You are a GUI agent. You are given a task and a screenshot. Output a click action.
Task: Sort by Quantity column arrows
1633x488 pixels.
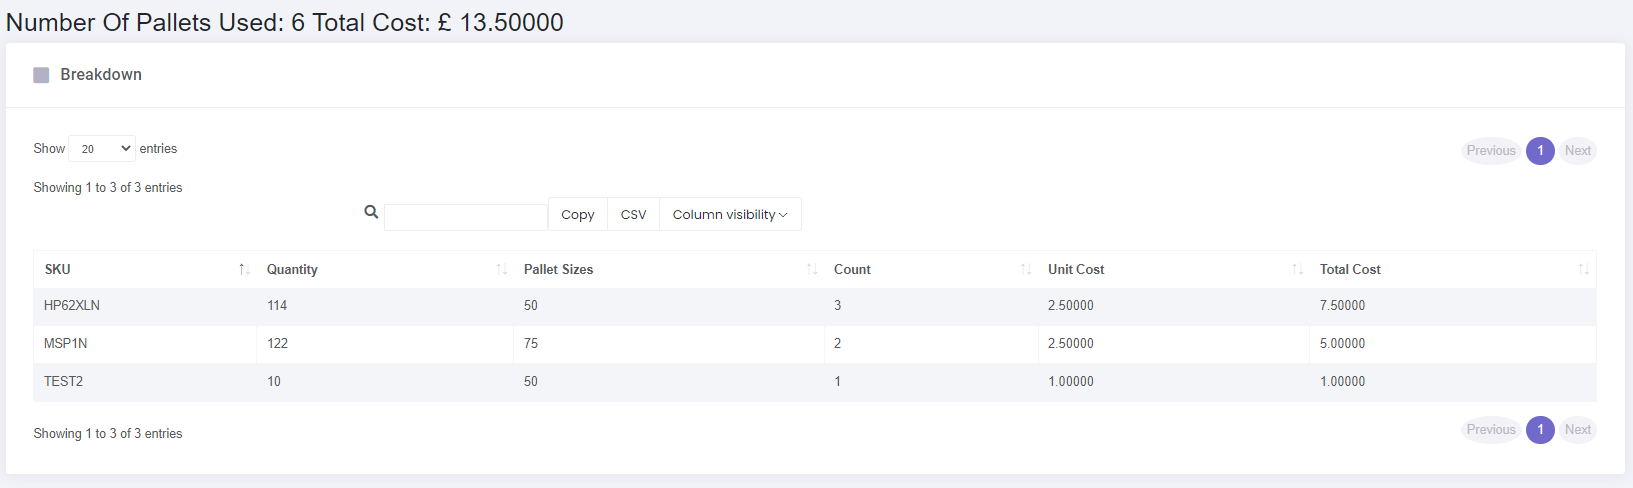[x=502, y=270]
